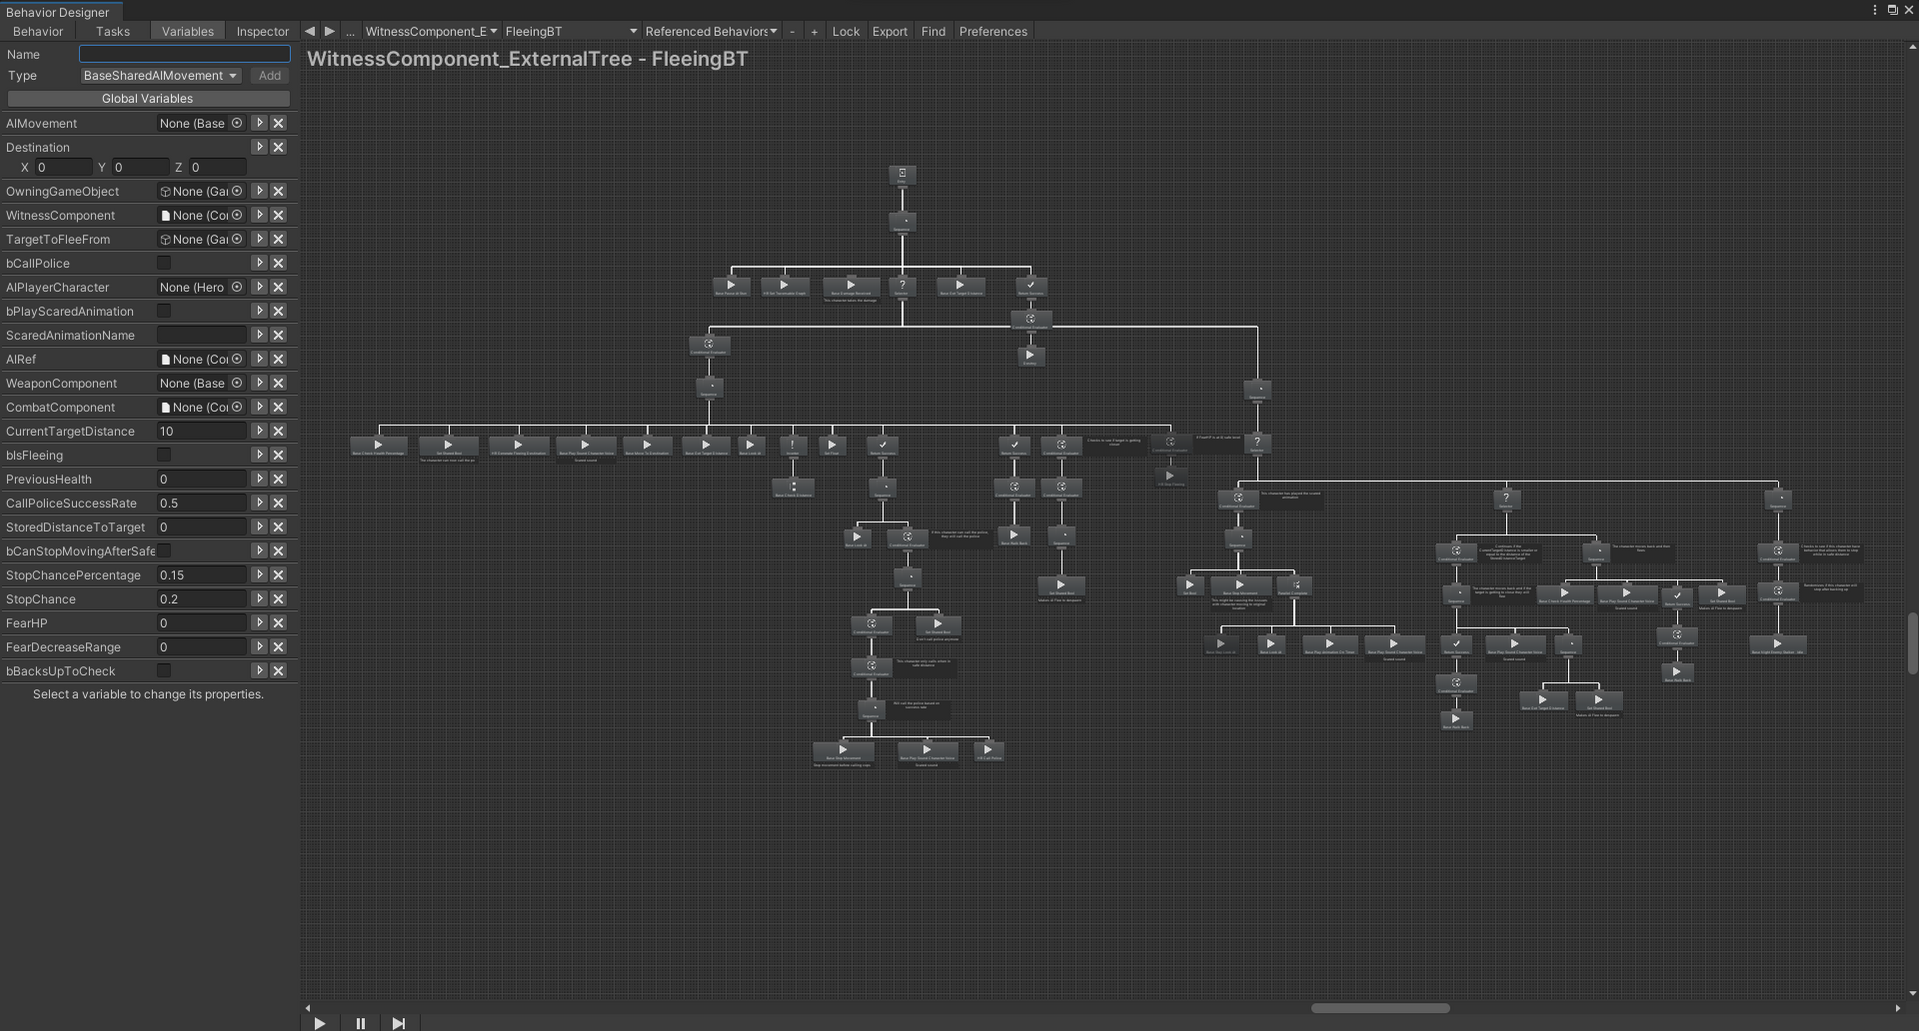Click the minus zoom button in toolbar
Screen dimensions: 1919x1031
pyautogui.click(x=792, y=31)
